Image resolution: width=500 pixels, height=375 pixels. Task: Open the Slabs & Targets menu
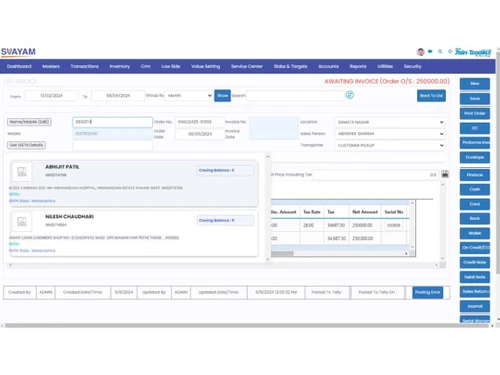pos(290,66)
